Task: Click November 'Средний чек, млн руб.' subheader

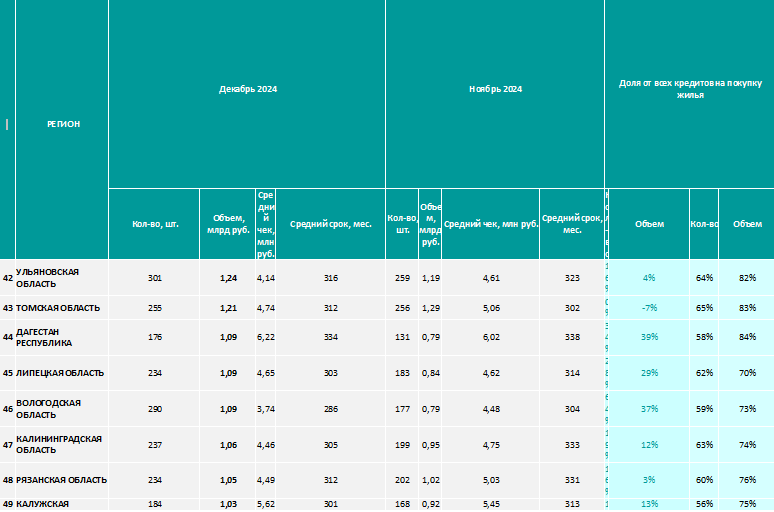Action: tap(491, 224)
